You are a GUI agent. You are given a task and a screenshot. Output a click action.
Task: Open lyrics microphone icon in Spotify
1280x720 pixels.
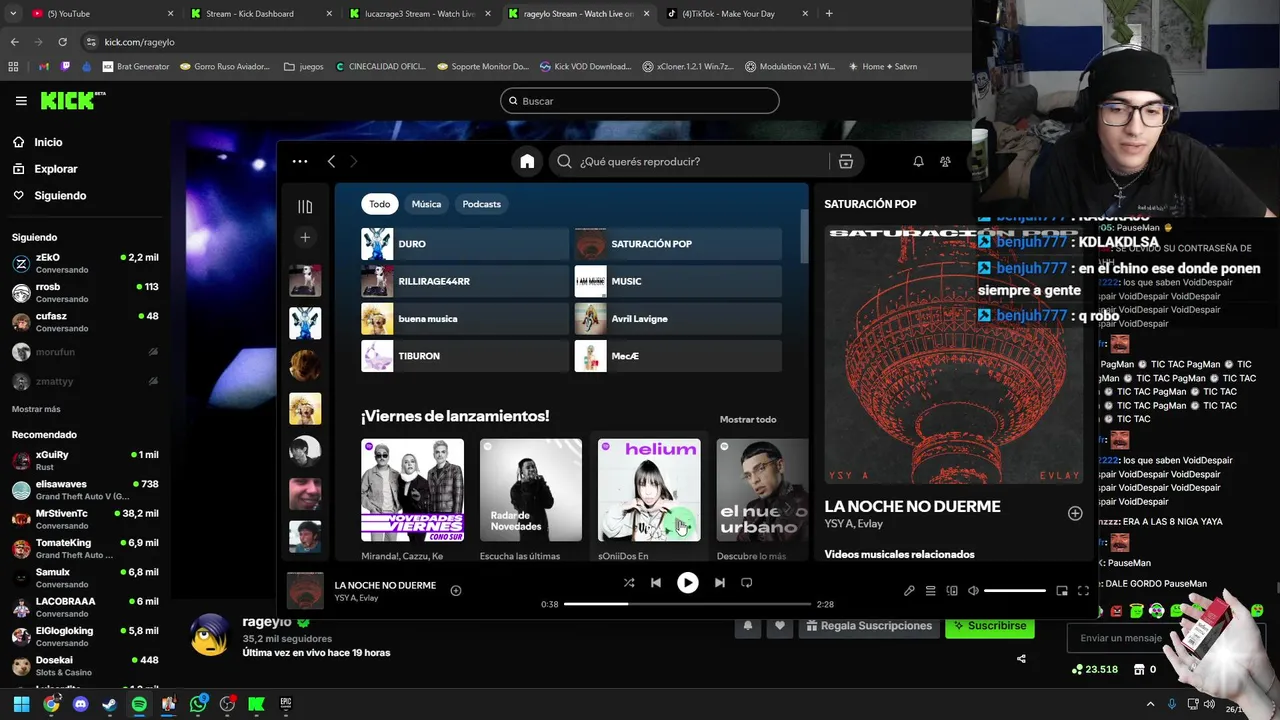tap(909, 591)
